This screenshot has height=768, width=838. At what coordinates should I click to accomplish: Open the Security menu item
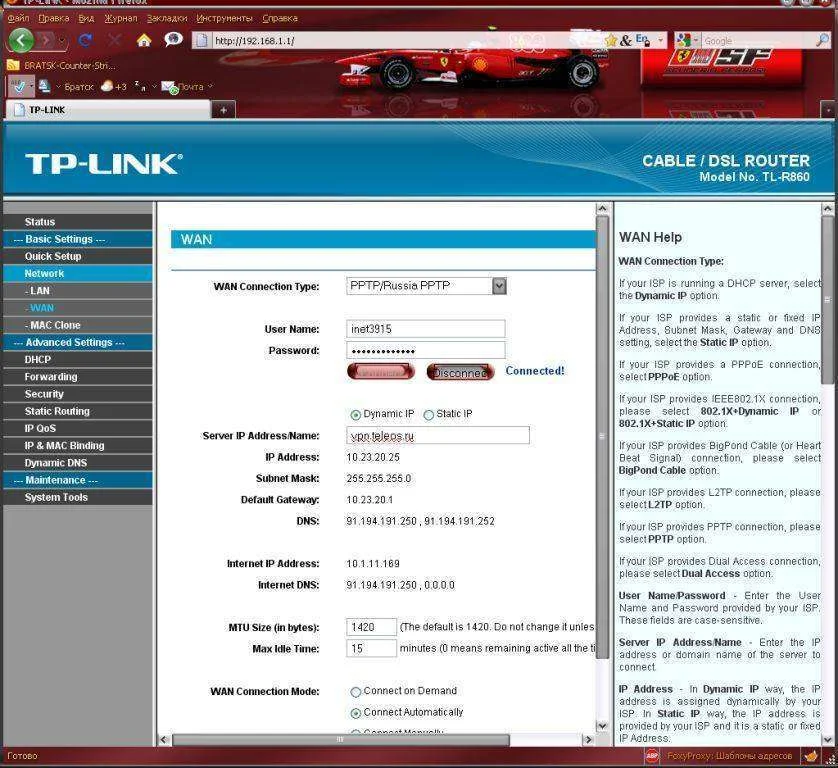77,393
